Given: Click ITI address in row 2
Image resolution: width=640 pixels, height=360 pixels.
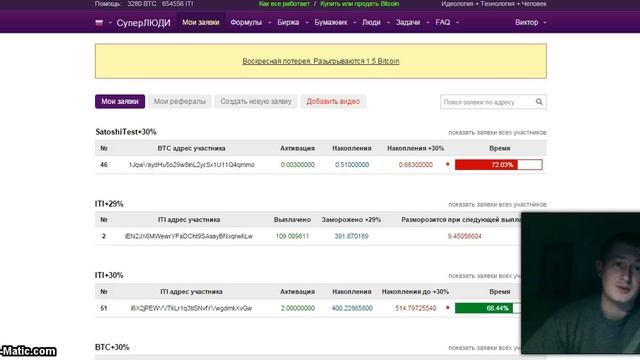Looking at the screenshot, I should point(189,236).
